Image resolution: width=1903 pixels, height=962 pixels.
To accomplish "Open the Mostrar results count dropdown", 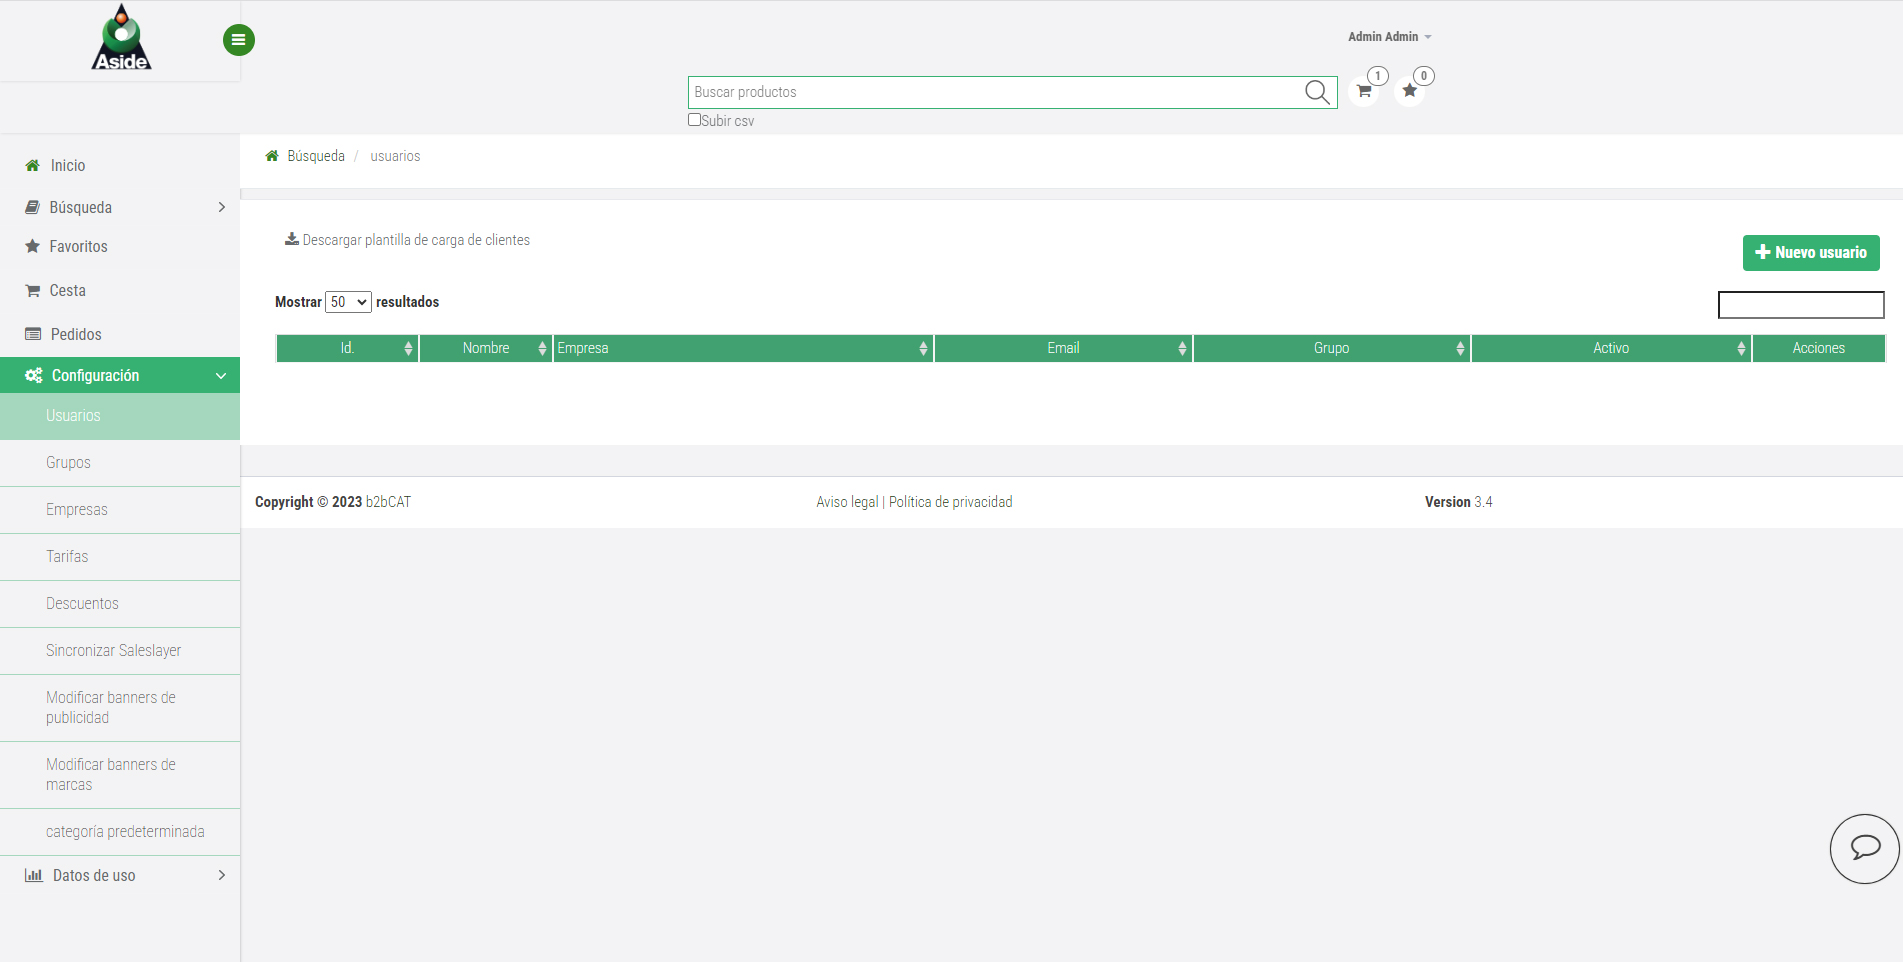I will point(348,302).
